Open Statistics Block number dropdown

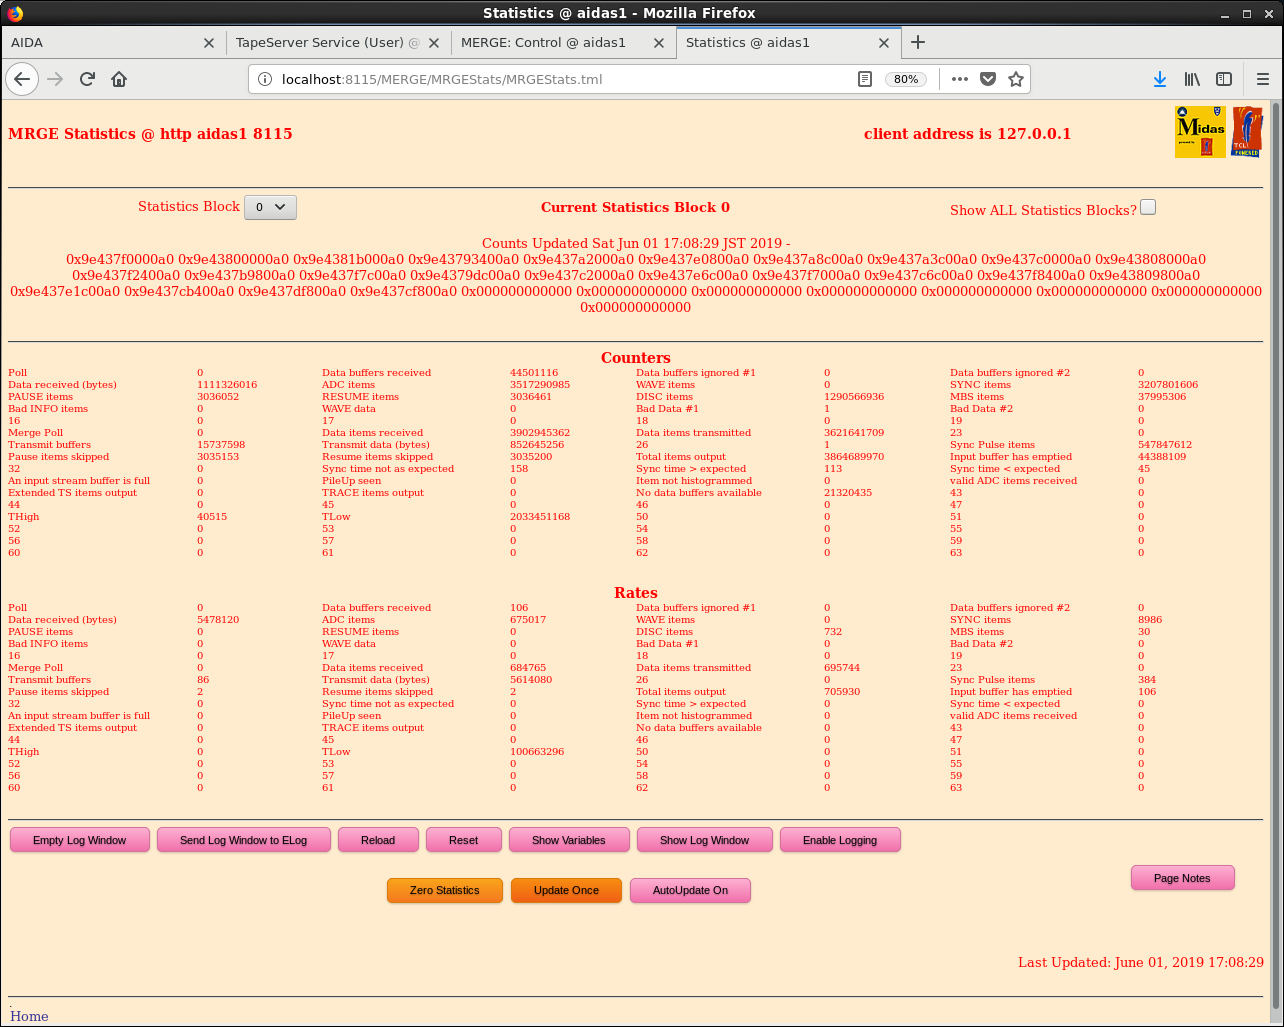[270, 207]
